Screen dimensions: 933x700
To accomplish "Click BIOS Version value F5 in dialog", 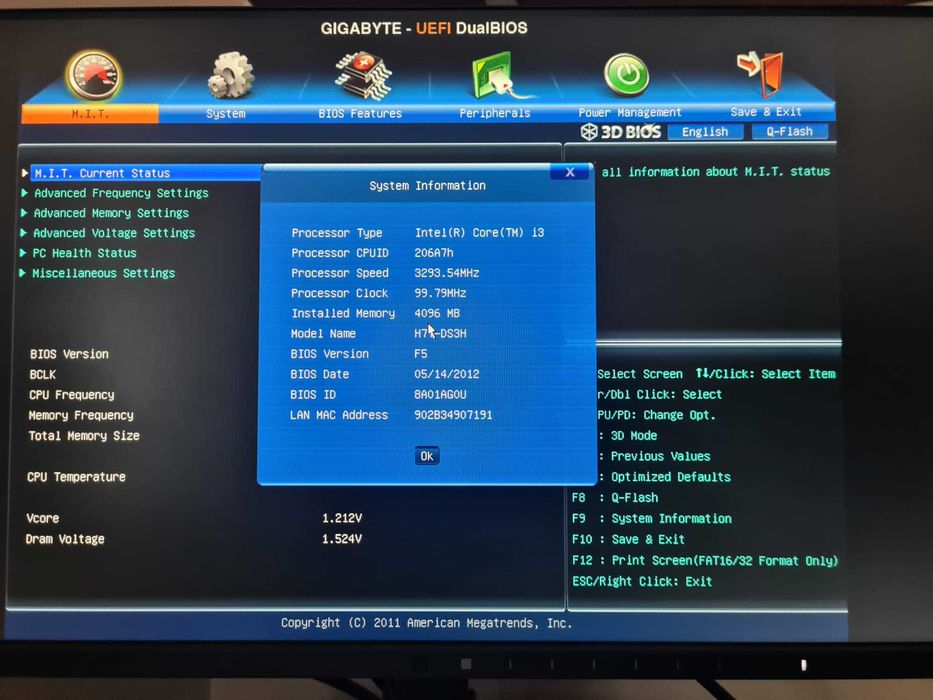I will click(421, 354).
